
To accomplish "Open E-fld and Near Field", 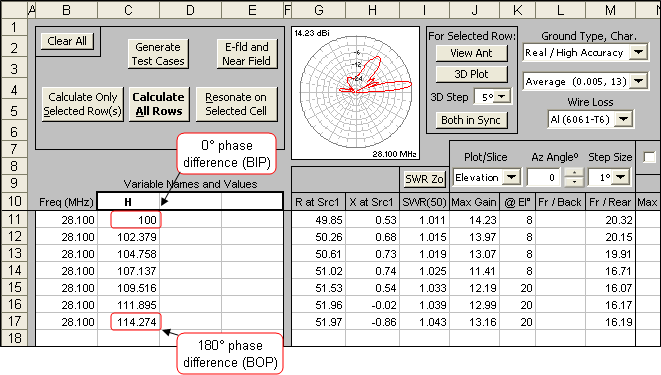I will tap(247, 54).
